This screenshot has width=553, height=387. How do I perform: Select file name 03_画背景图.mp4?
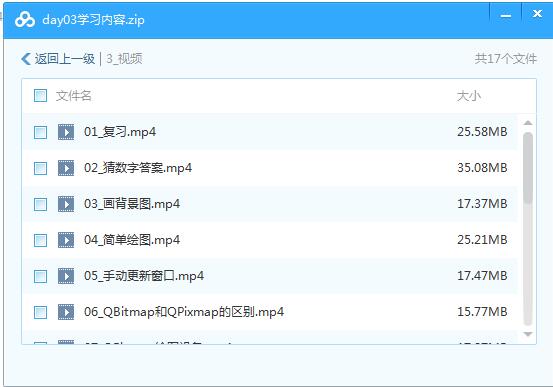(x=132, y=204)
